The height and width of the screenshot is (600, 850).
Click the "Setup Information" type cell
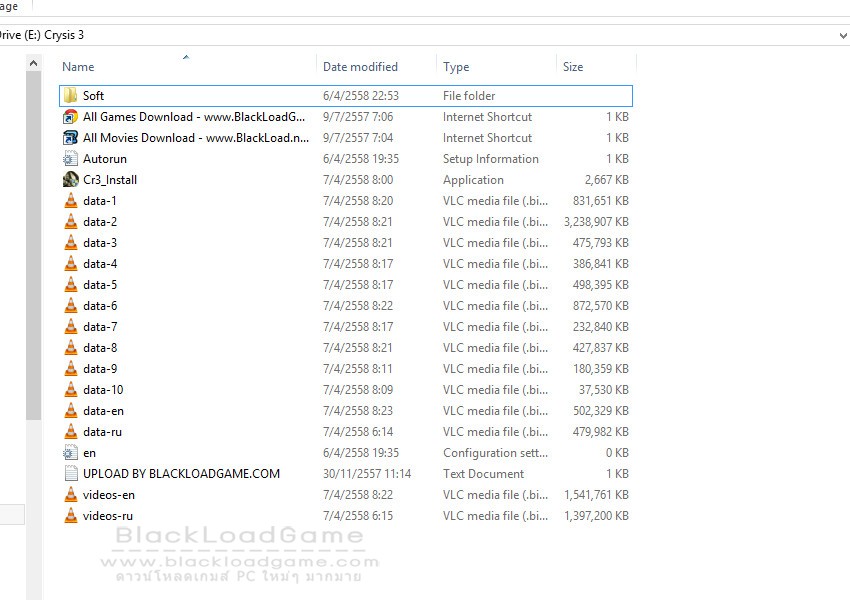click(x=491, y=159)
